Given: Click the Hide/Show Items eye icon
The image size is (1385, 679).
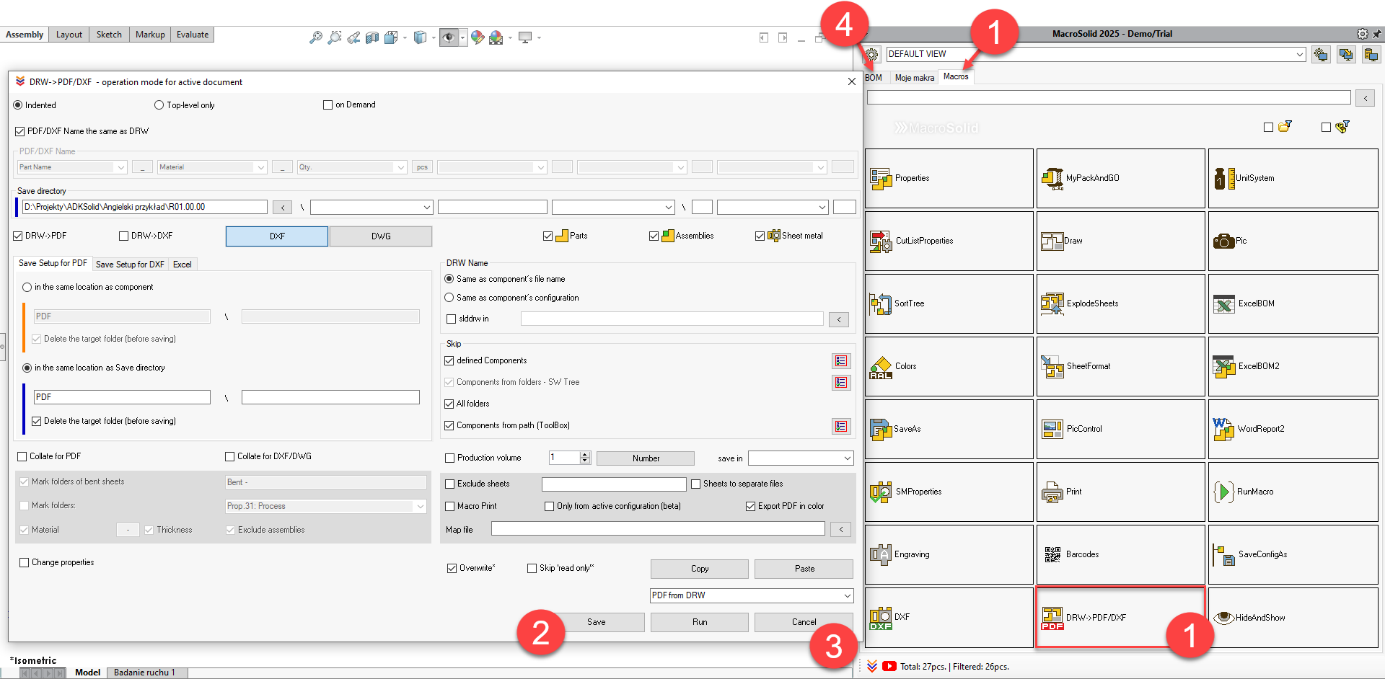Looking at the screenshot, I should (x=450, y=37).
